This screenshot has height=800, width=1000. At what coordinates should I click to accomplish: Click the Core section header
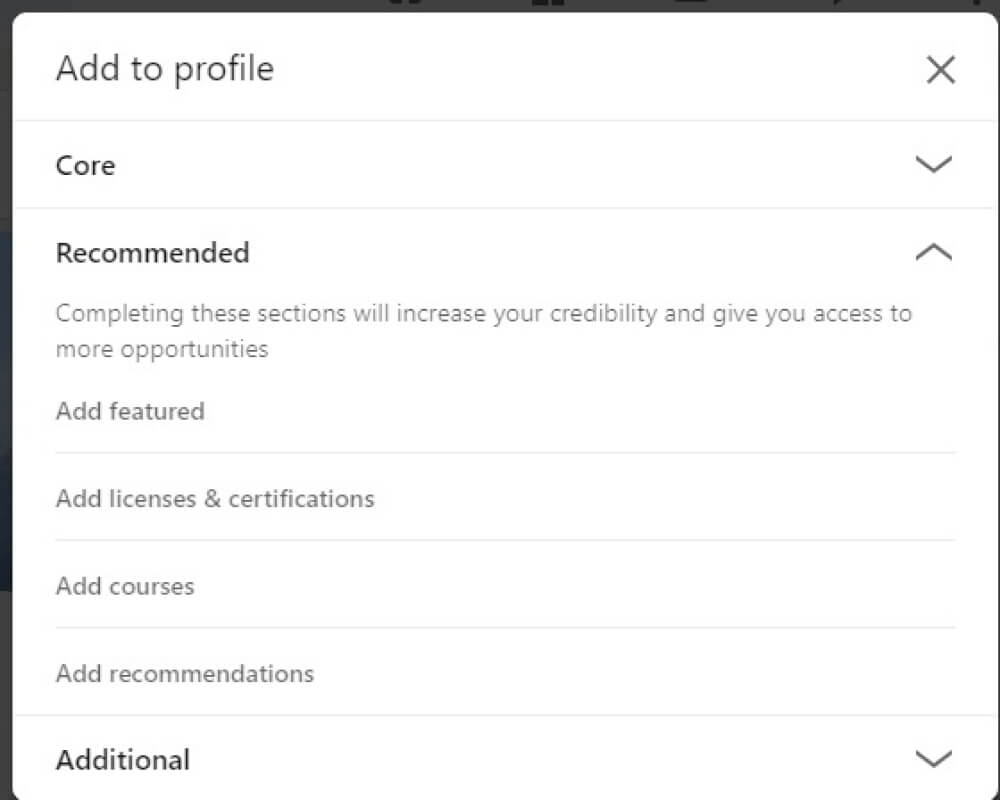tap(85, 164)
